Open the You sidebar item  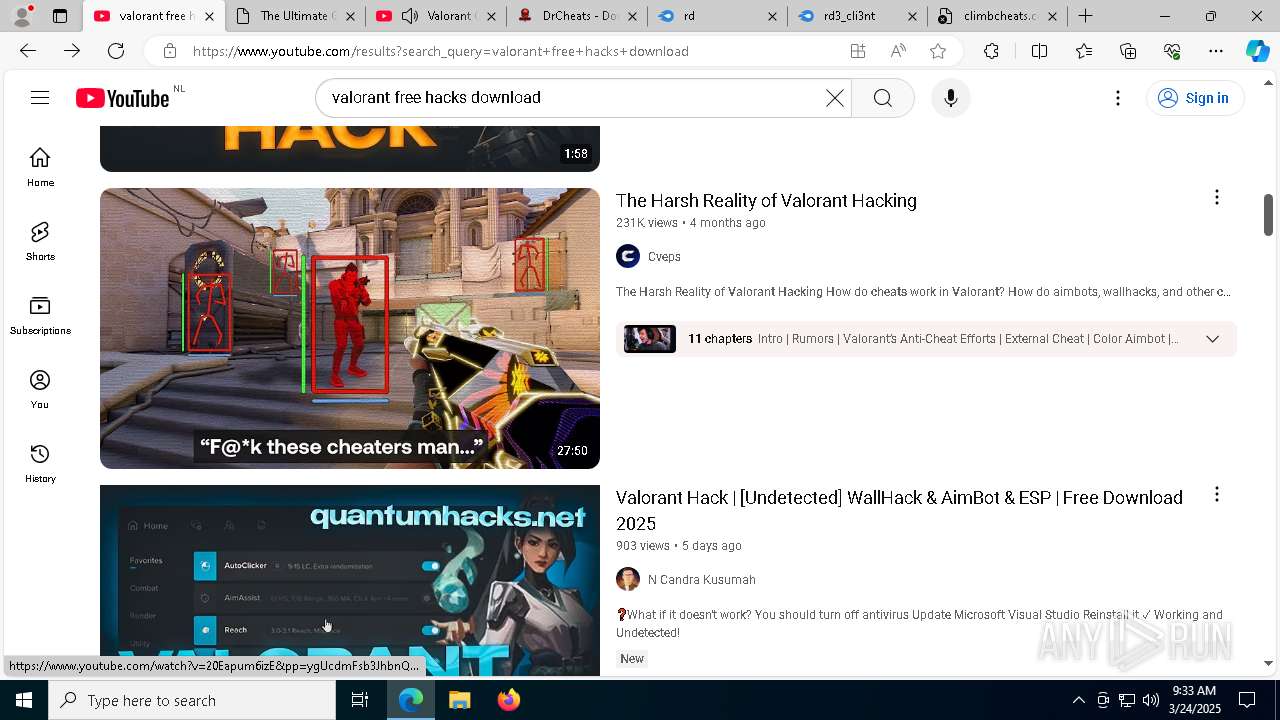coord(40,389)
